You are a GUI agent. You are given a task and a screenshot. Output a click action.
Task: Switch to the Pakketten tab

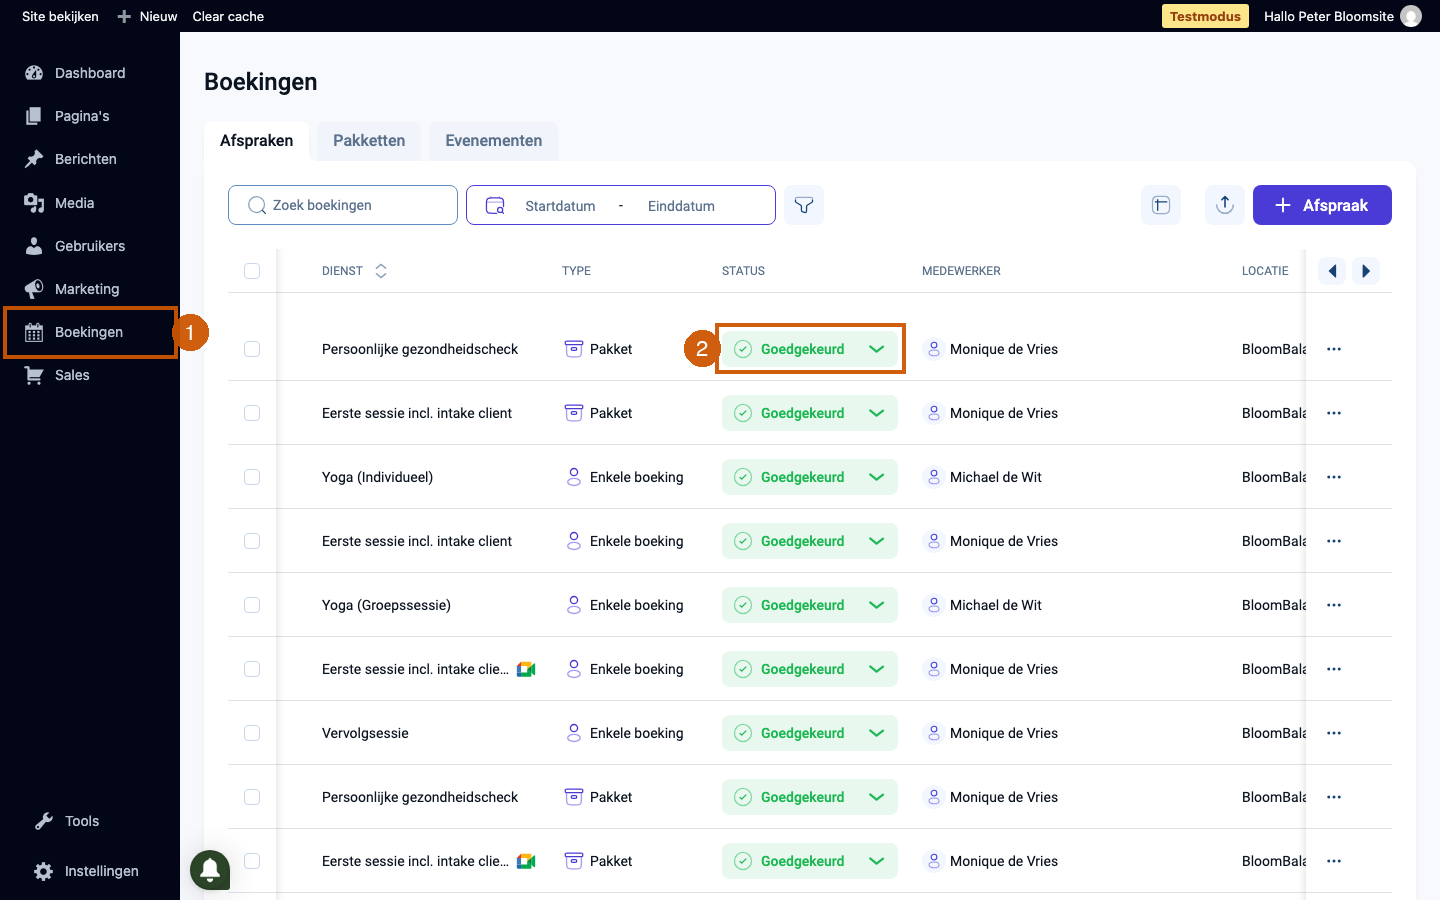click(x=369, y=141)
